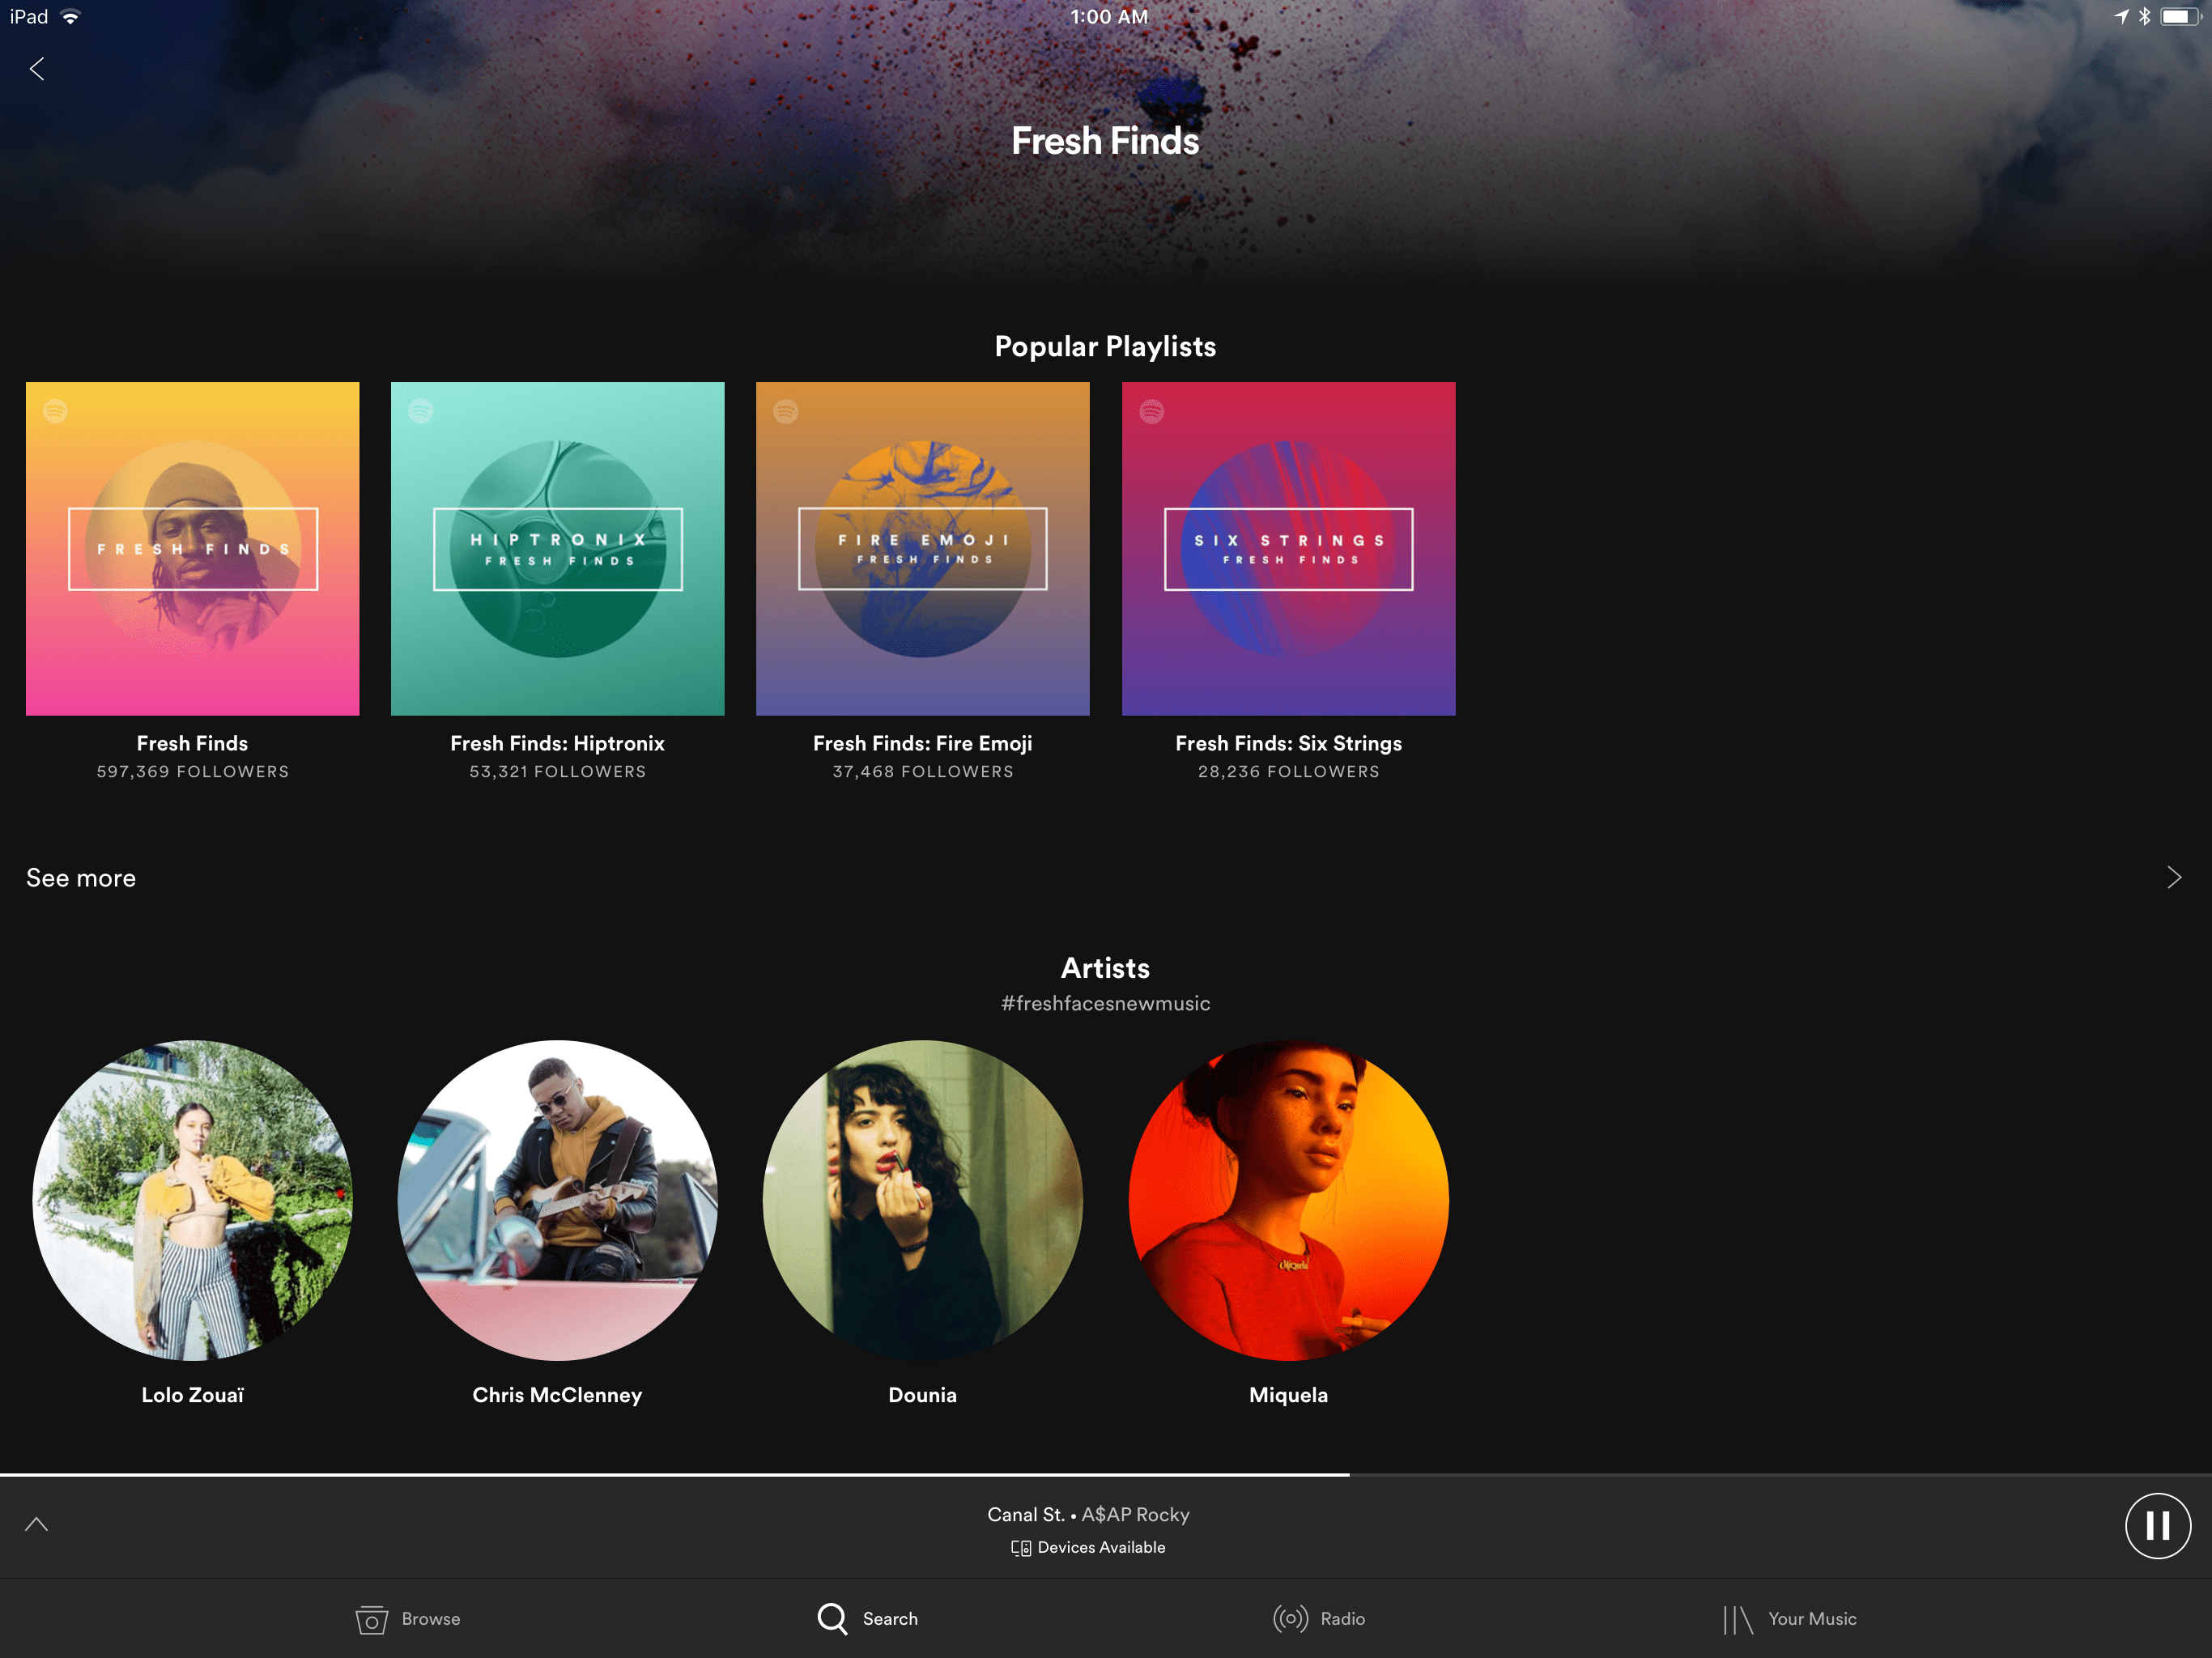Image resolution: width=2212 pixels, height=1658 pixels.
Task: Click See more to view all playlists
Action: 82,878
